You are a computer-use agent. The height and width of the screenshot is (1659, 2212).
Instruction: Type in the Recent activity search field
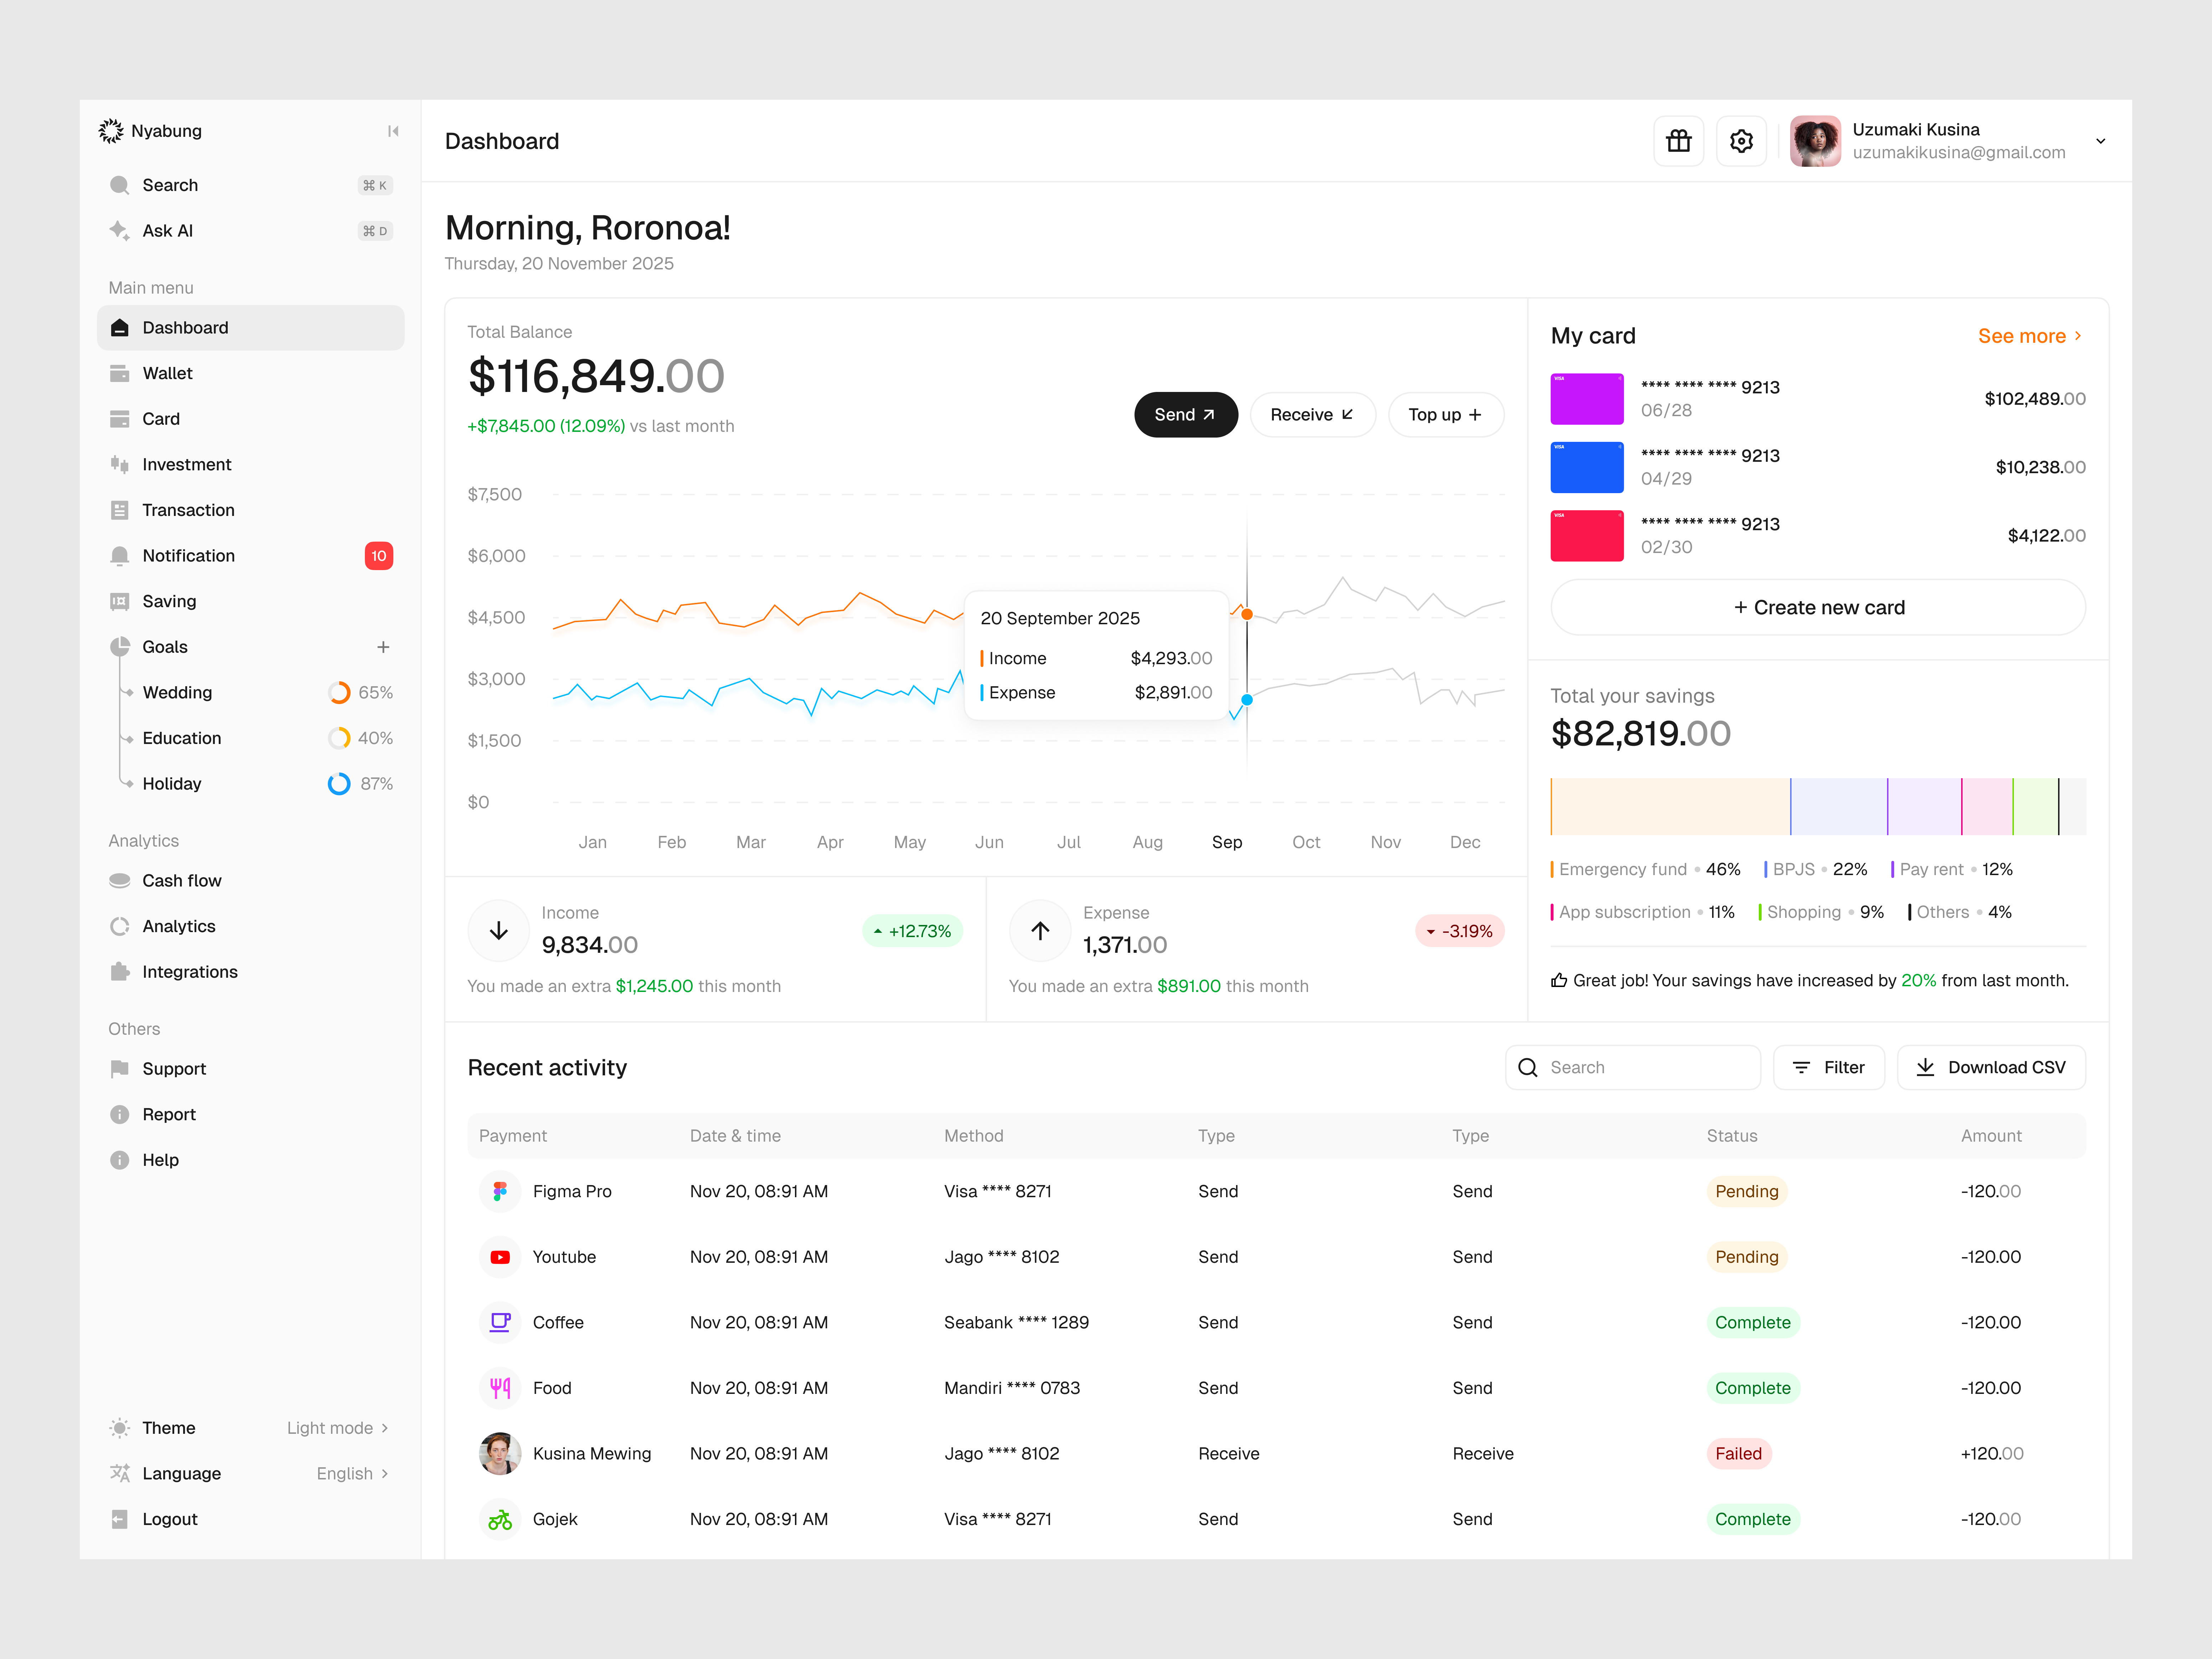point(1633,1067)
